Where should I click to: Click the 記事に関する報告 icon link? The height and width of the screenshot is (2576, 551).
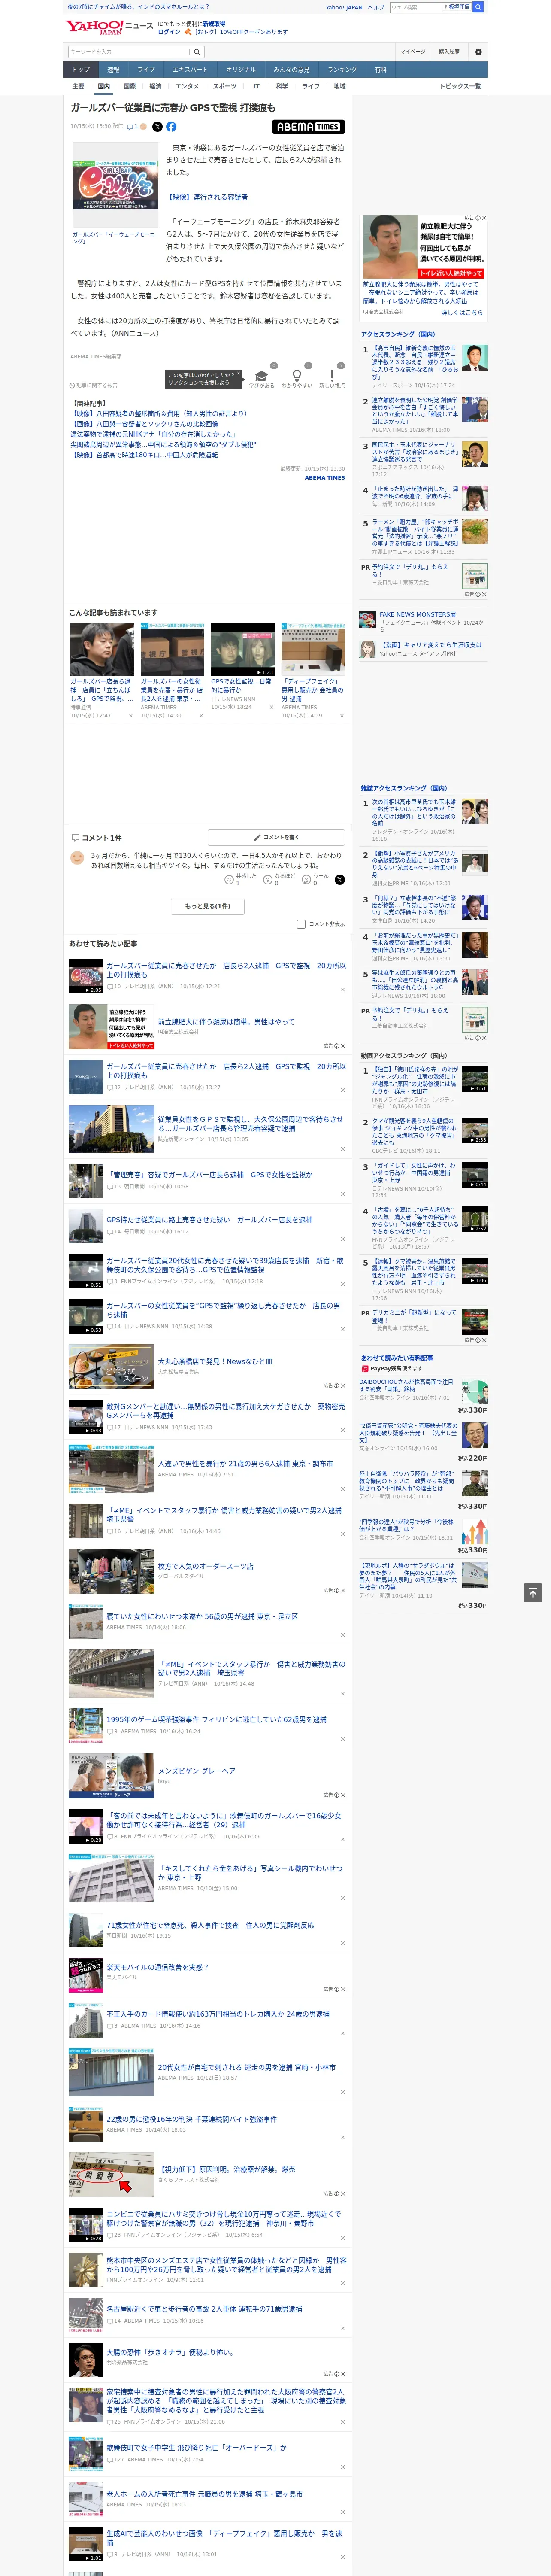coord(93,385)
